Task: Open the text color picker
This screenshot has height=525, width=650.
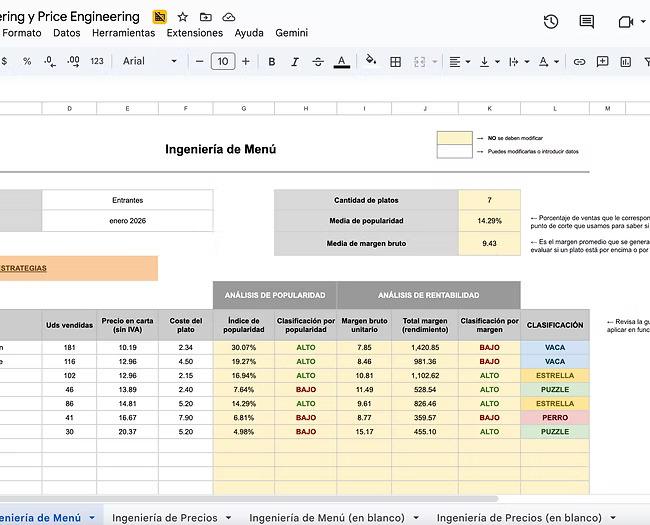Action: click(x=342, y=61)
